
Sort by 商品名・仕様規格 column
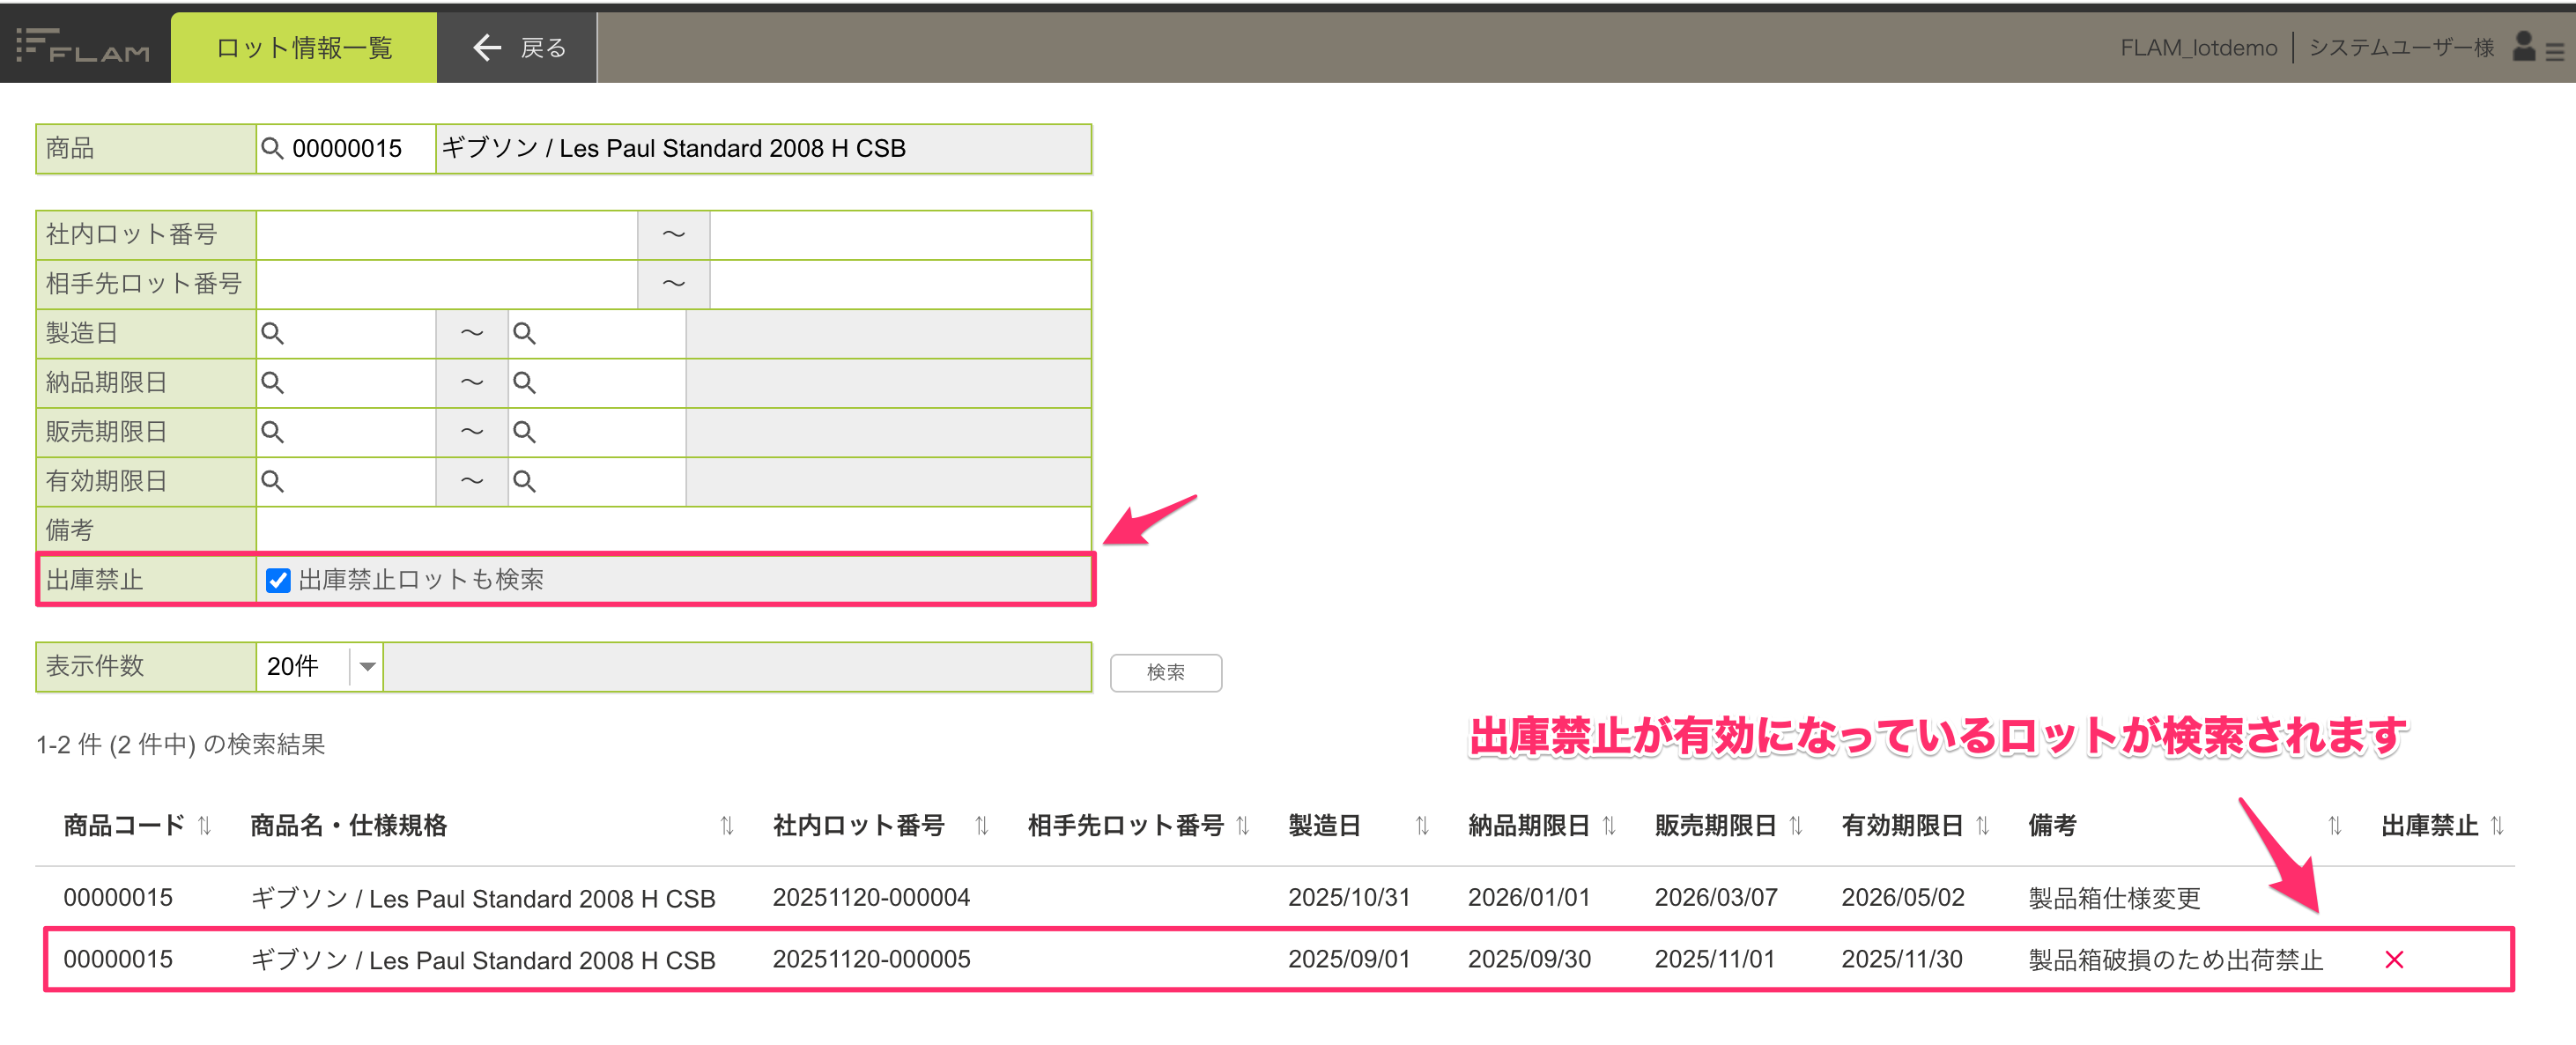click(x=727, y=825)
